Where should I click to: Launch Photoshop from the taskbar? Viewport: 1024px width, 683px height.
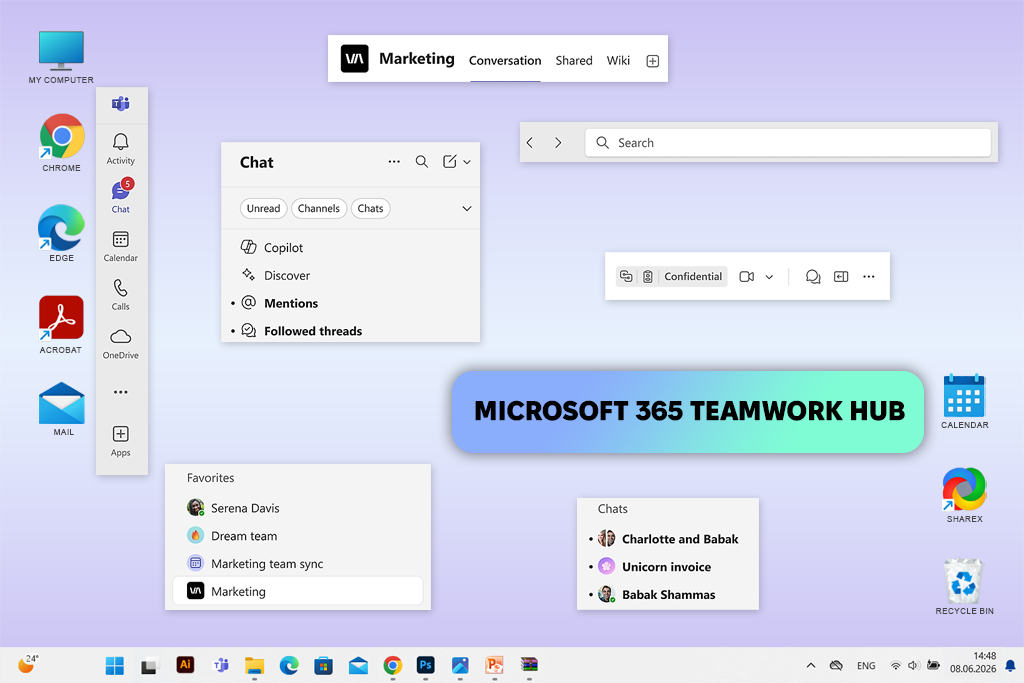(x=425, y=665)
